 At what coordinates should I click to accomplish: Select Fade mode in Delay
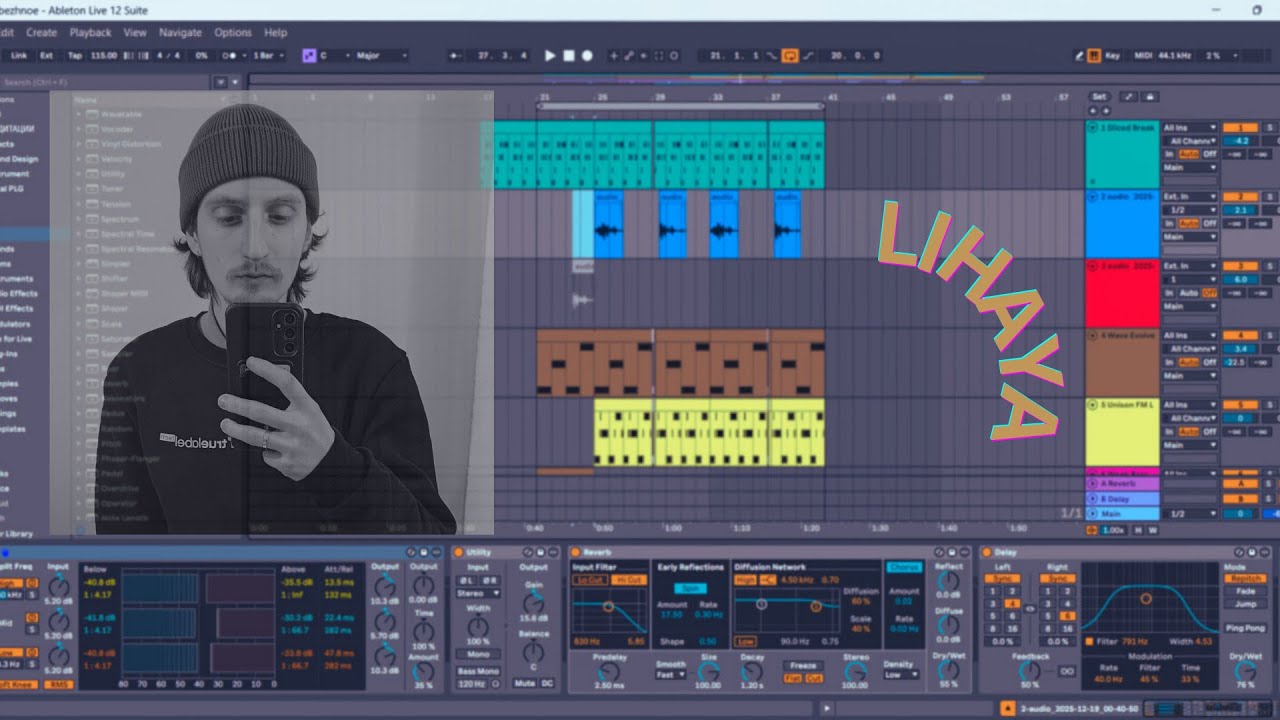[x=1246, y=591]
